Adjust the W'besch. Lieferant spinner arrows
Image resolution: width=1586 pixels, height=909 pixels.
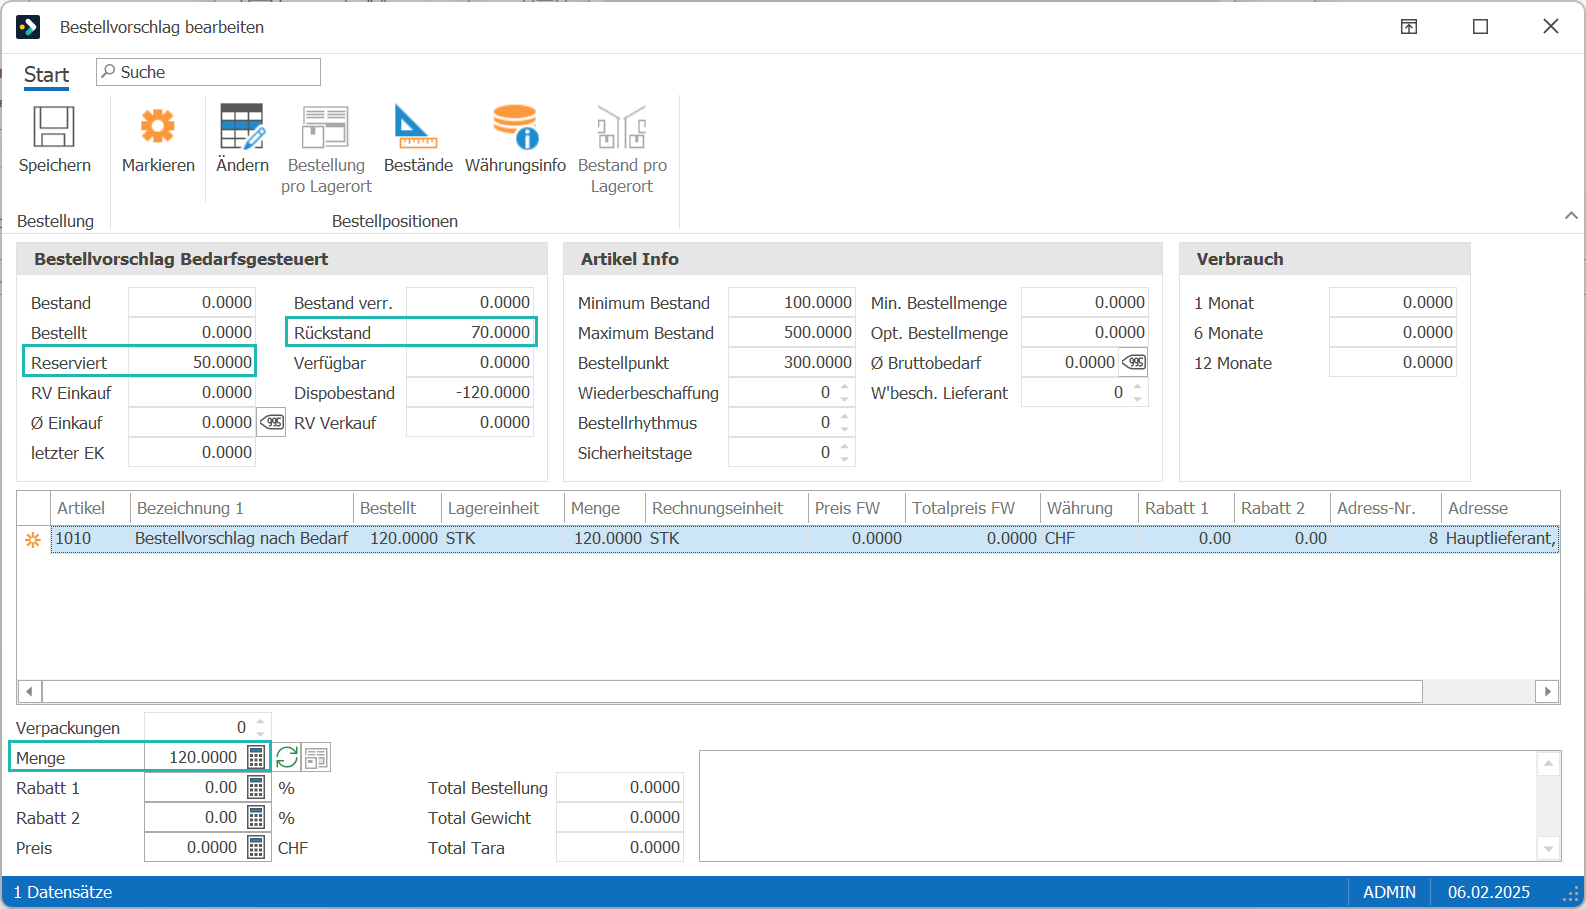(1137, 392)
